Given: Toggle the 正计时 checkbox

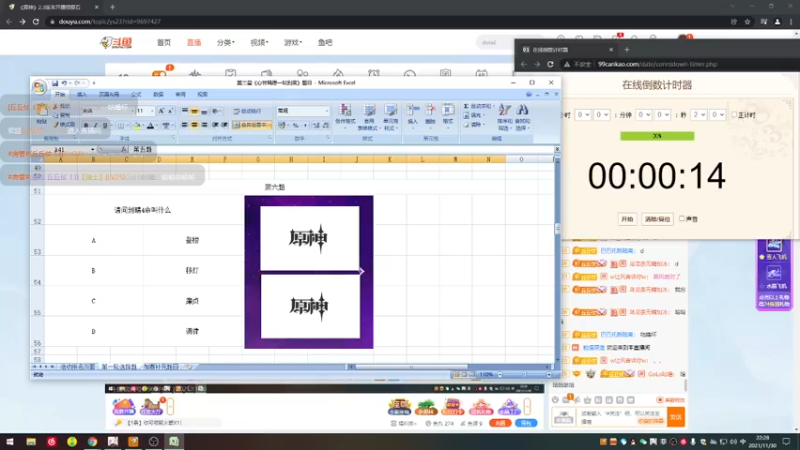Looking at the screenshot, I should 735,115.
